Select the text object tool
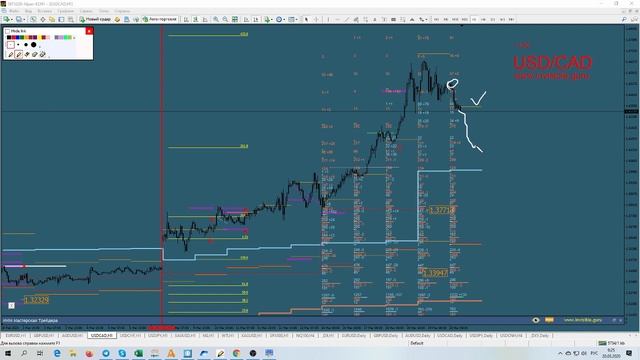The image size is (640, 360). tap(375, 19)
